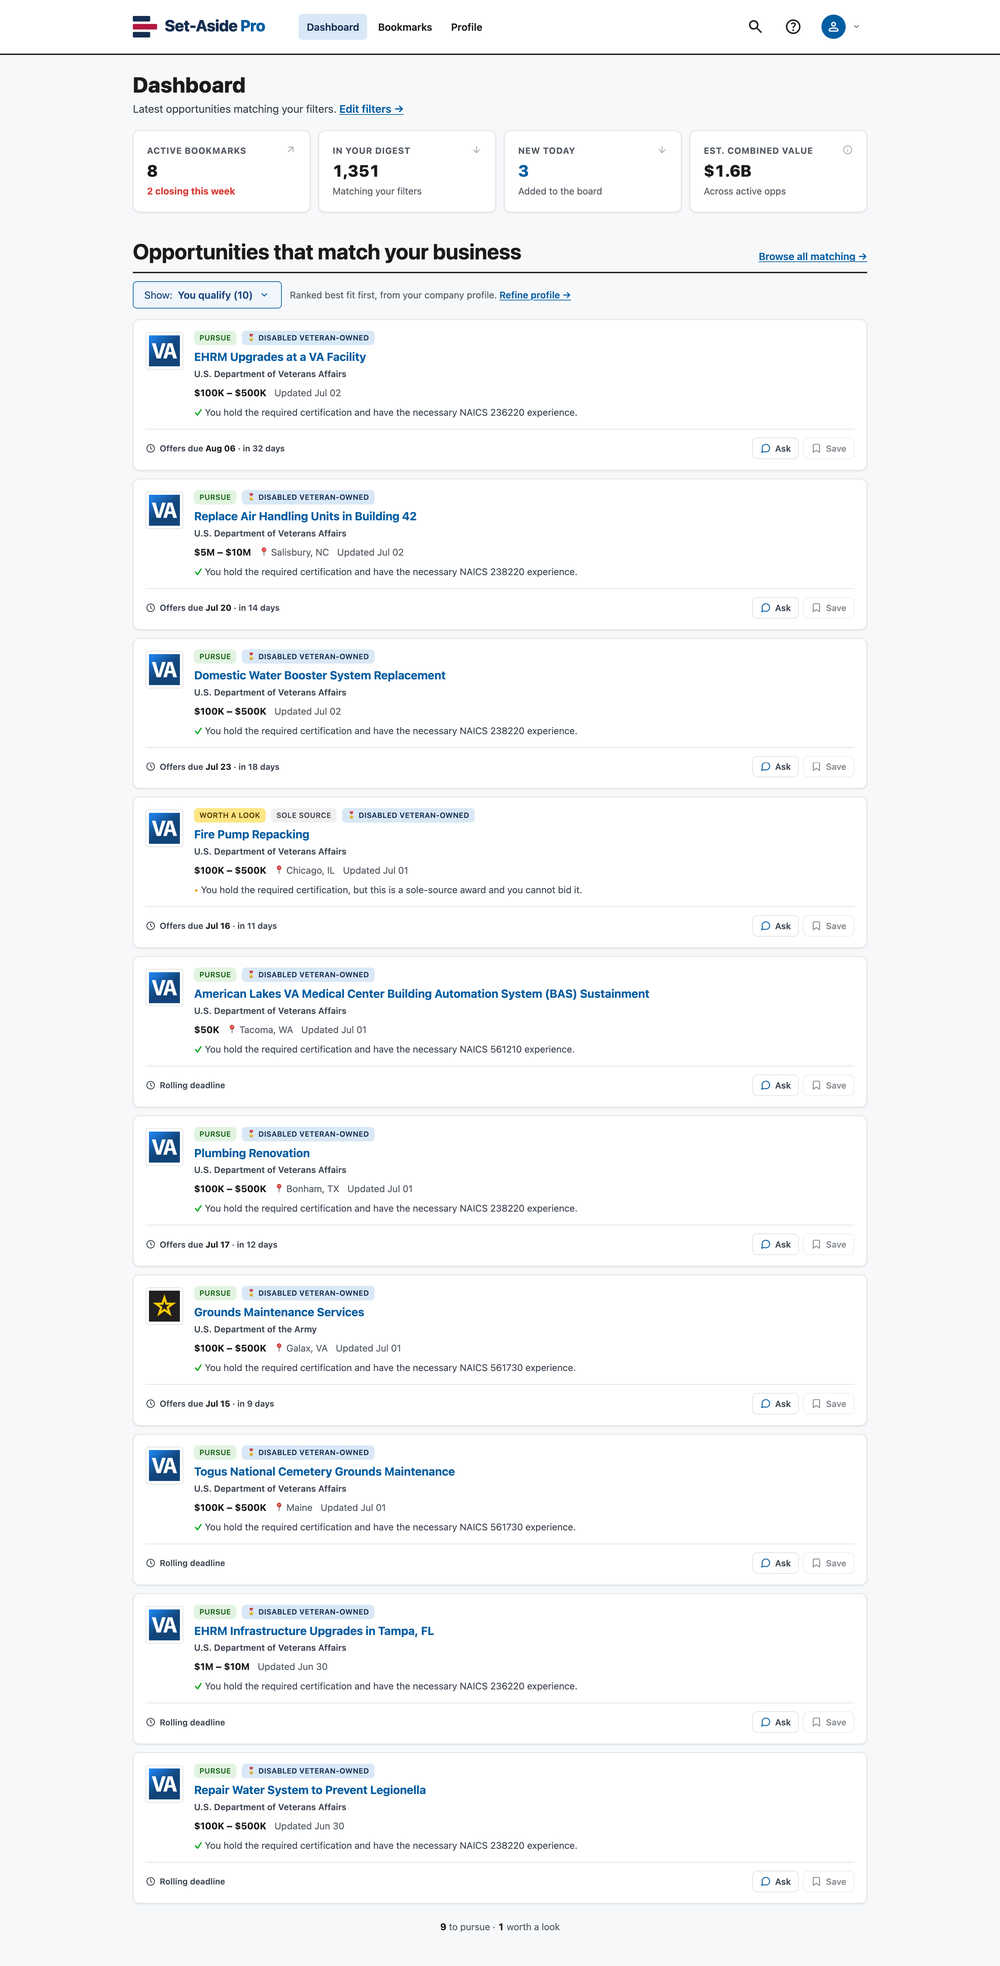Open Togus National Cemetery Grounds Maintenance title
Screen dimensions: 1000x1966
(x=324, y=1472)
